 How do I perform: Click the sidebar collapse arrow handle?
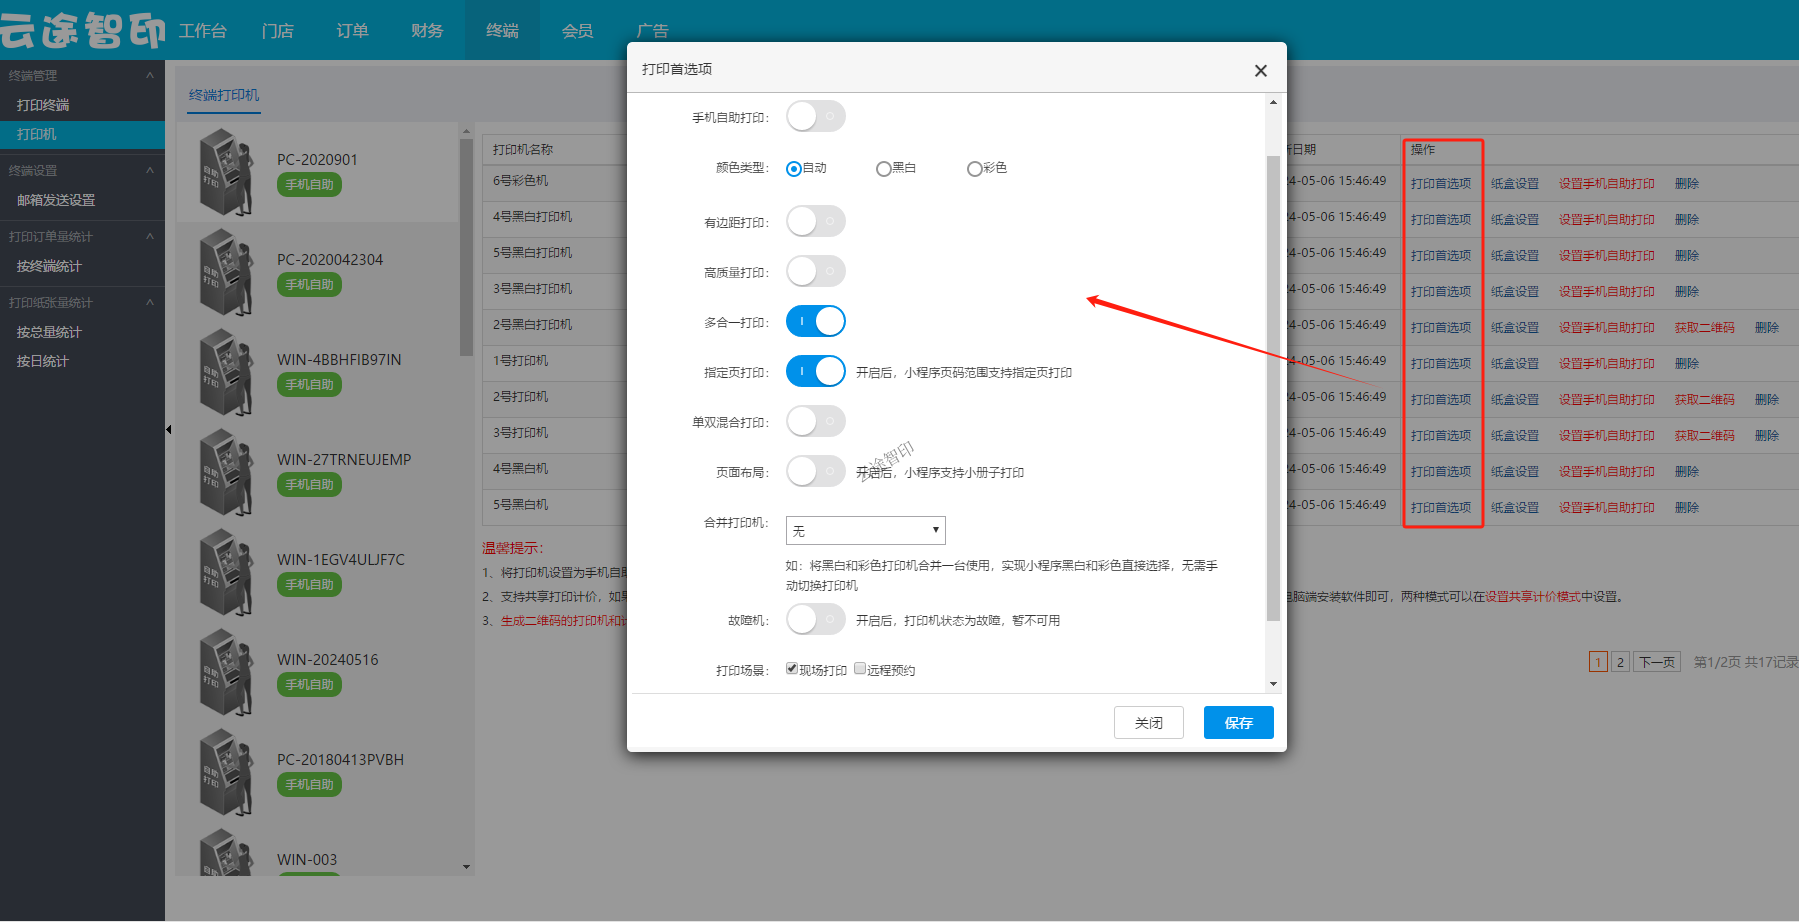pos(168,430)
